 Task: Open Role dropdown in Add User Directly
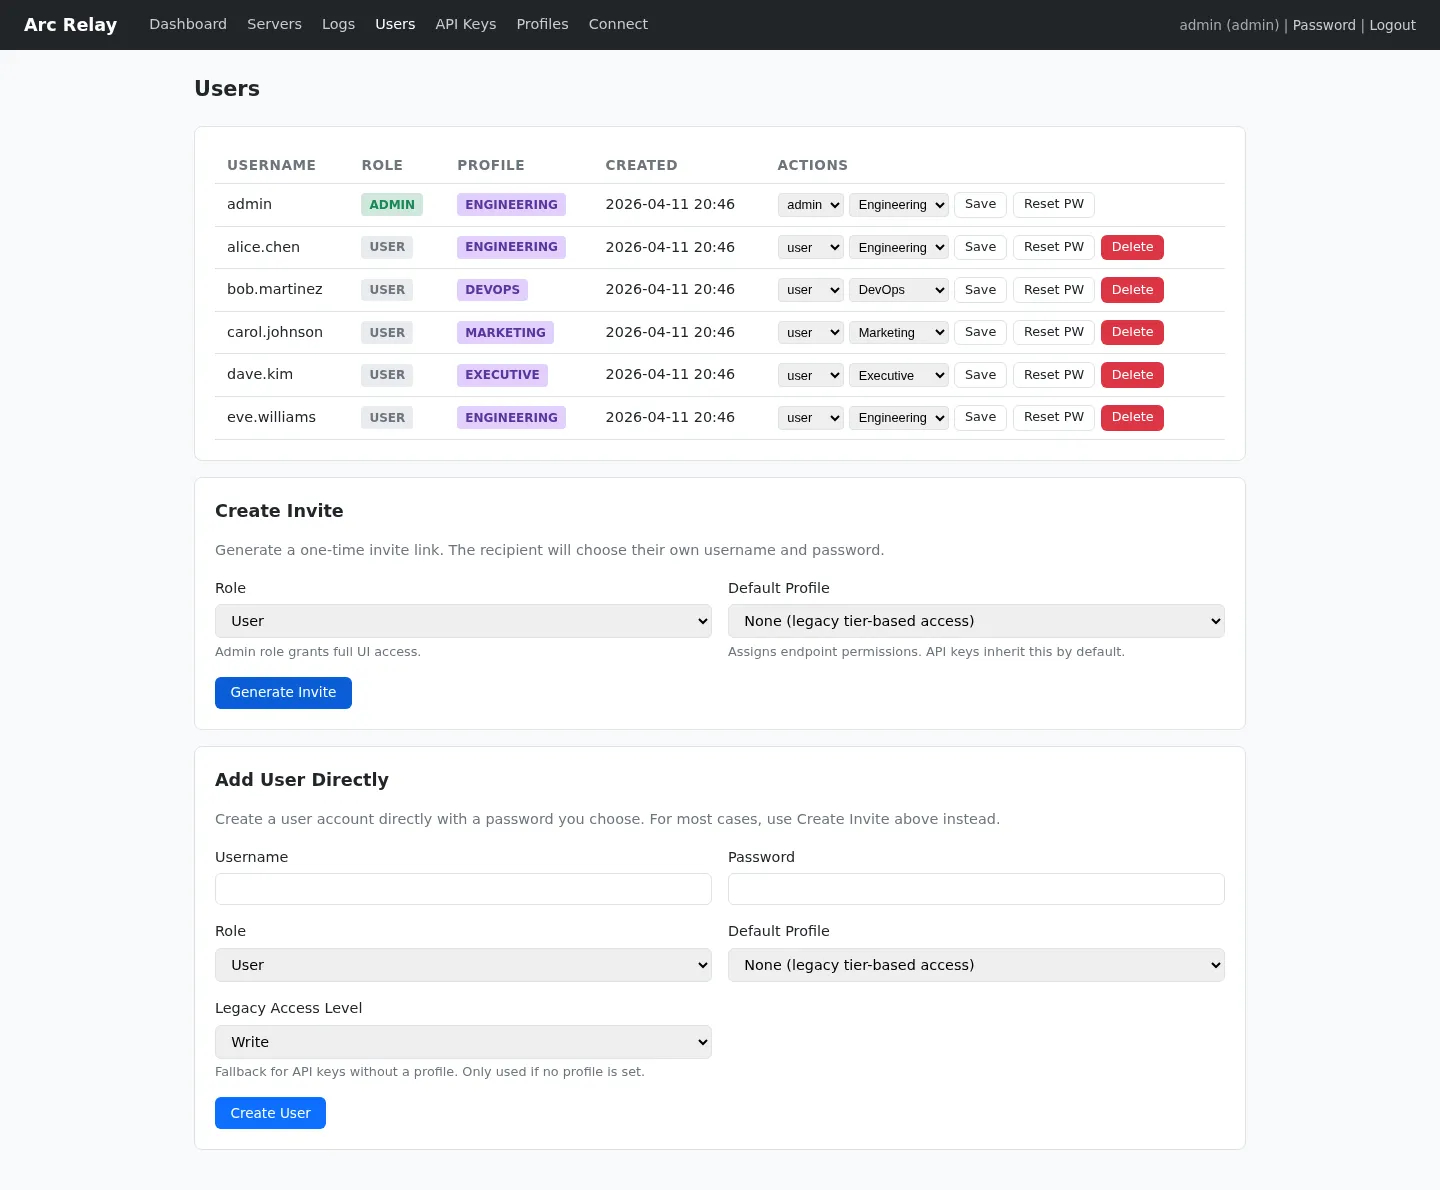463,965
